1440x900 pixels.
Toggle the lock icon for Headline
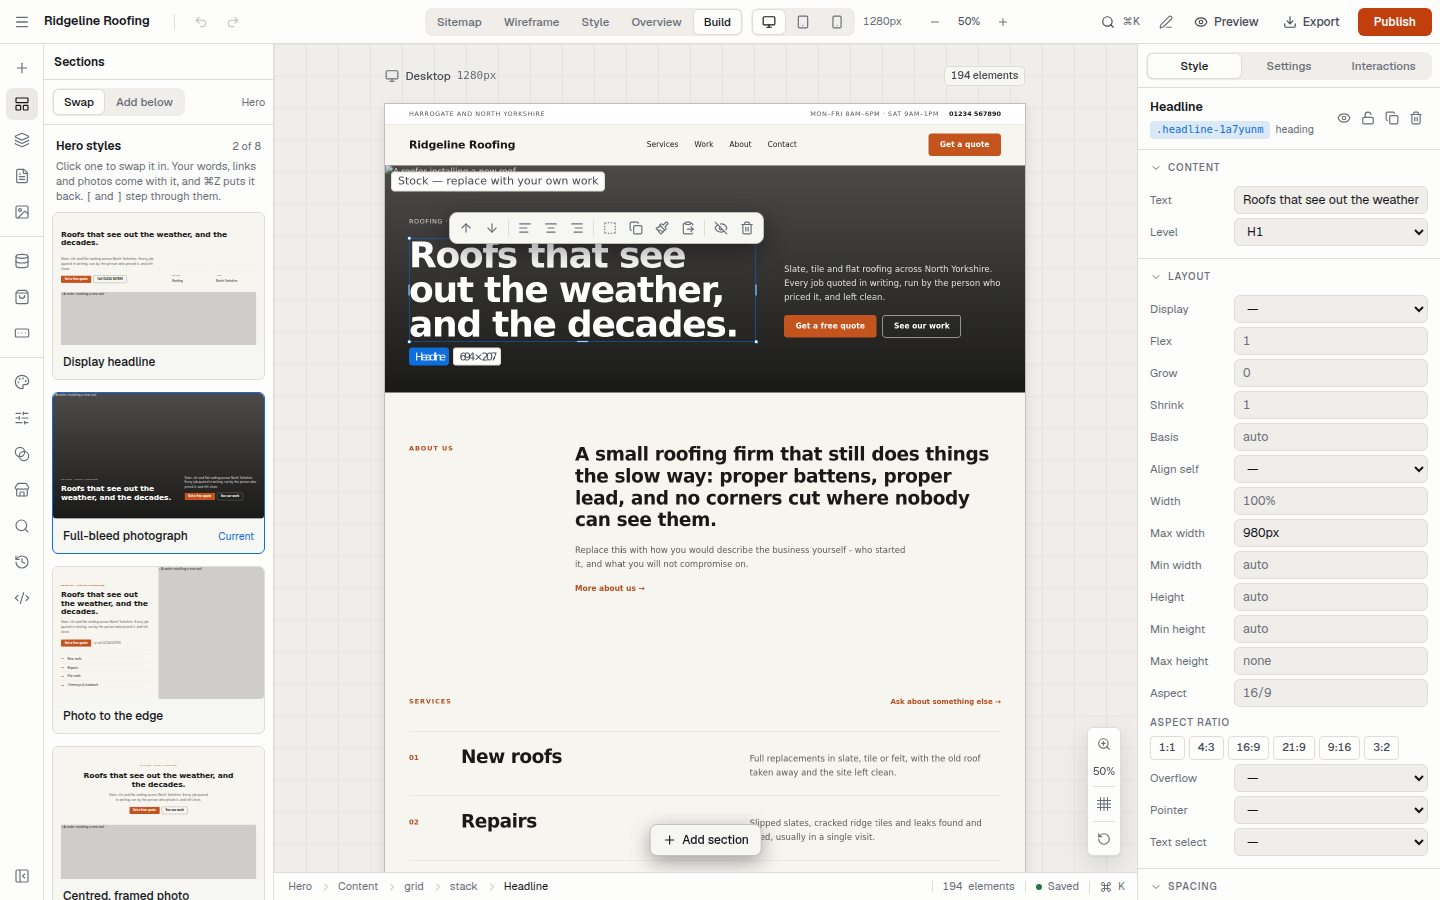click(1368, 118)
